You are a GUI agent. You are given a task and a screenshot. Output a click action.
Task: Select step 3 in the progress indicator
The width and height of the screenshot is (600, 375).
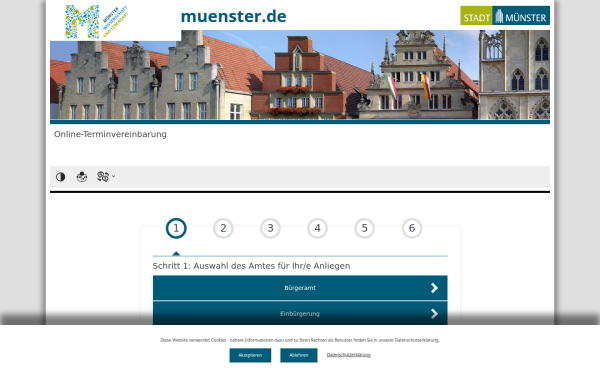click(270, 228)
